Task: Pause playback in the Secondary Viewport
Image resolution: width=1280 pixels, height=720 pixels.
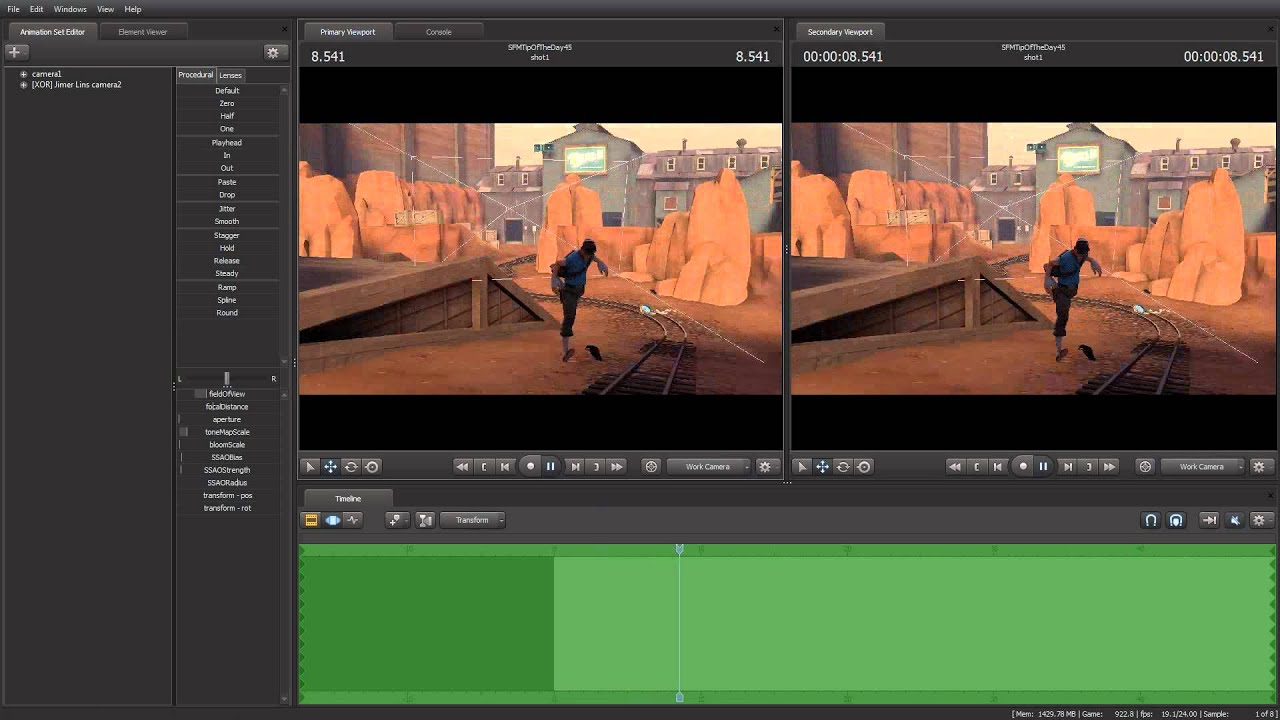Action: (x=1042, y=466)
